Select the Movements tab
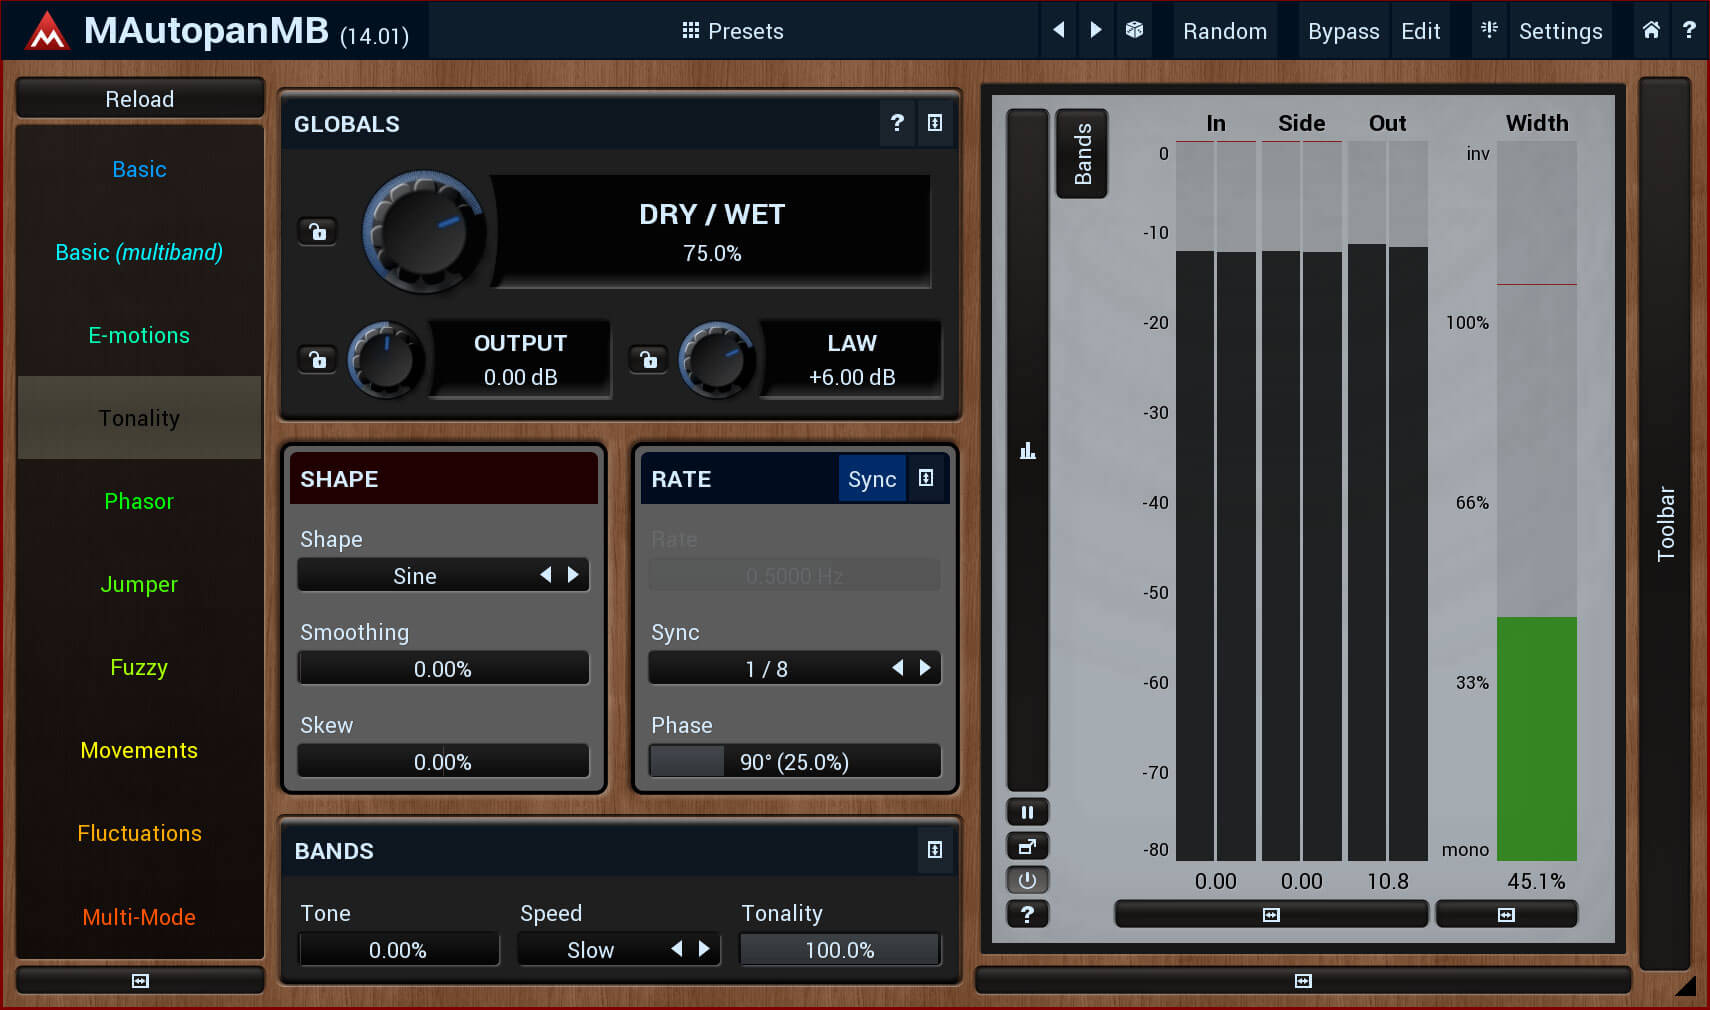 point(139,750)
